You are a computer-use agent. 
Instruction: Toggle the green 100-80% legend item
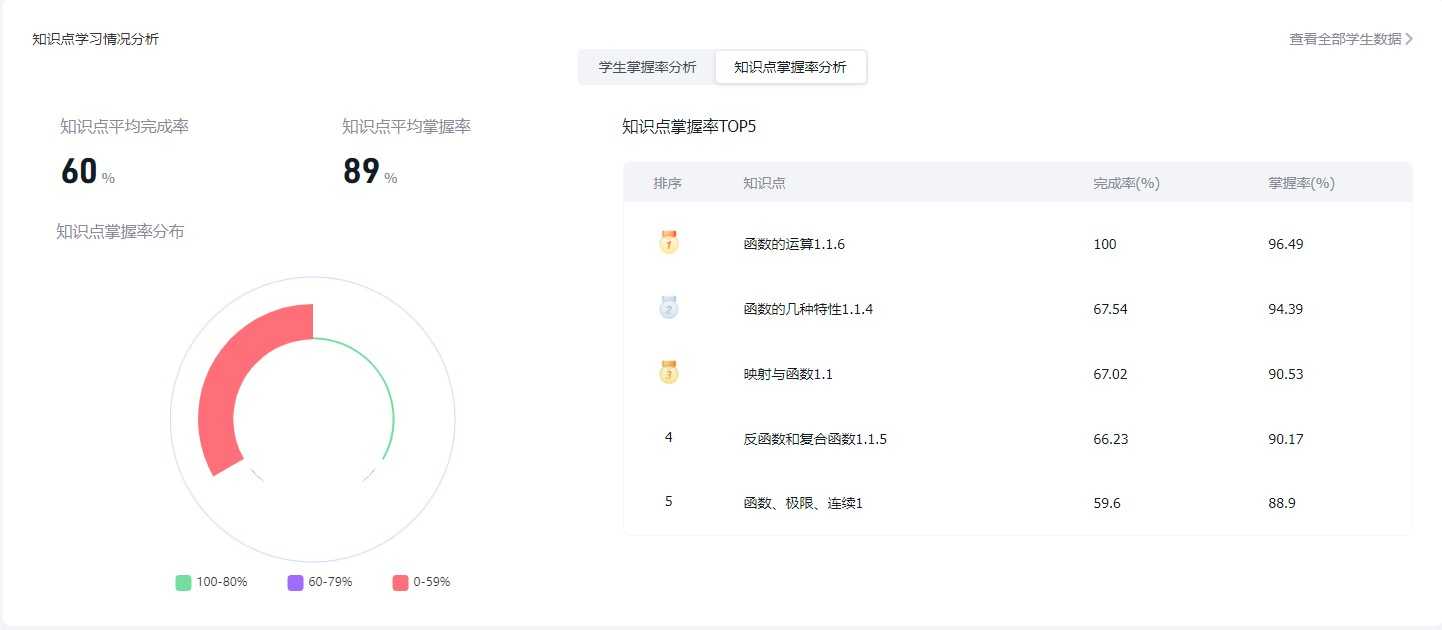(211, 582)
